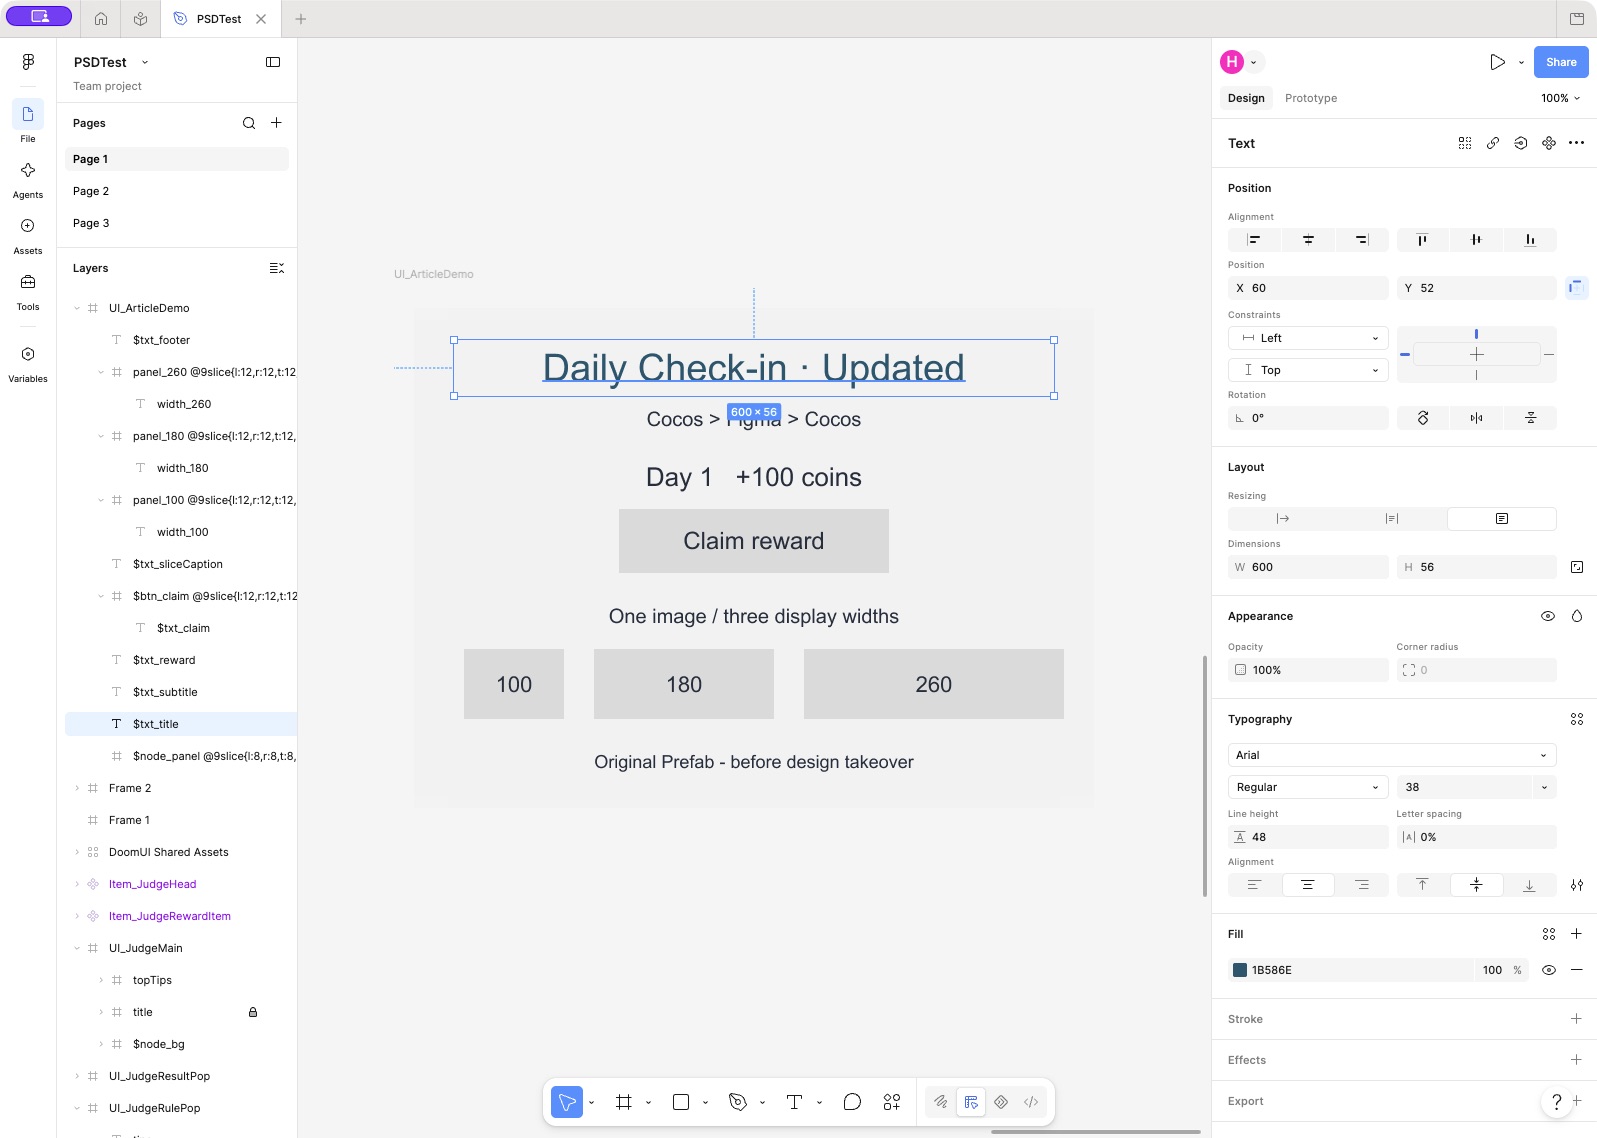Toggle Fill 1B586E visibility eye
The width and height of the screenshot is (1597, 1138).
[x=1549, y=970]
